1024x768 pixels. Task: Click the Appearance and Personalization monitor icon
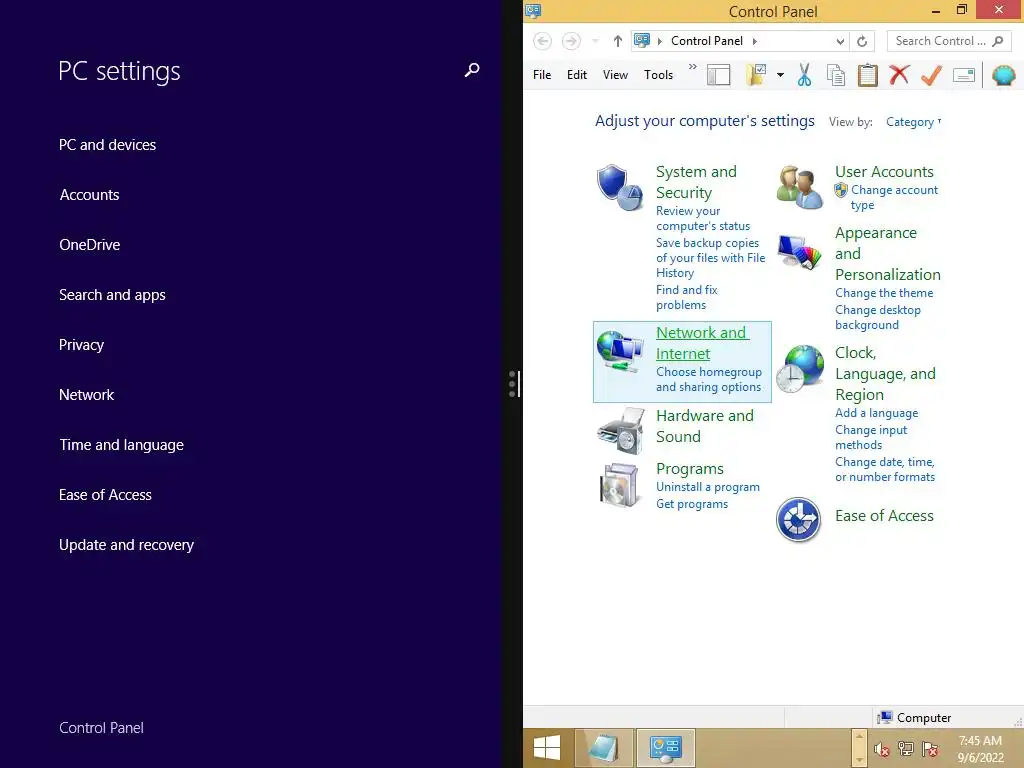coord(799,251)
